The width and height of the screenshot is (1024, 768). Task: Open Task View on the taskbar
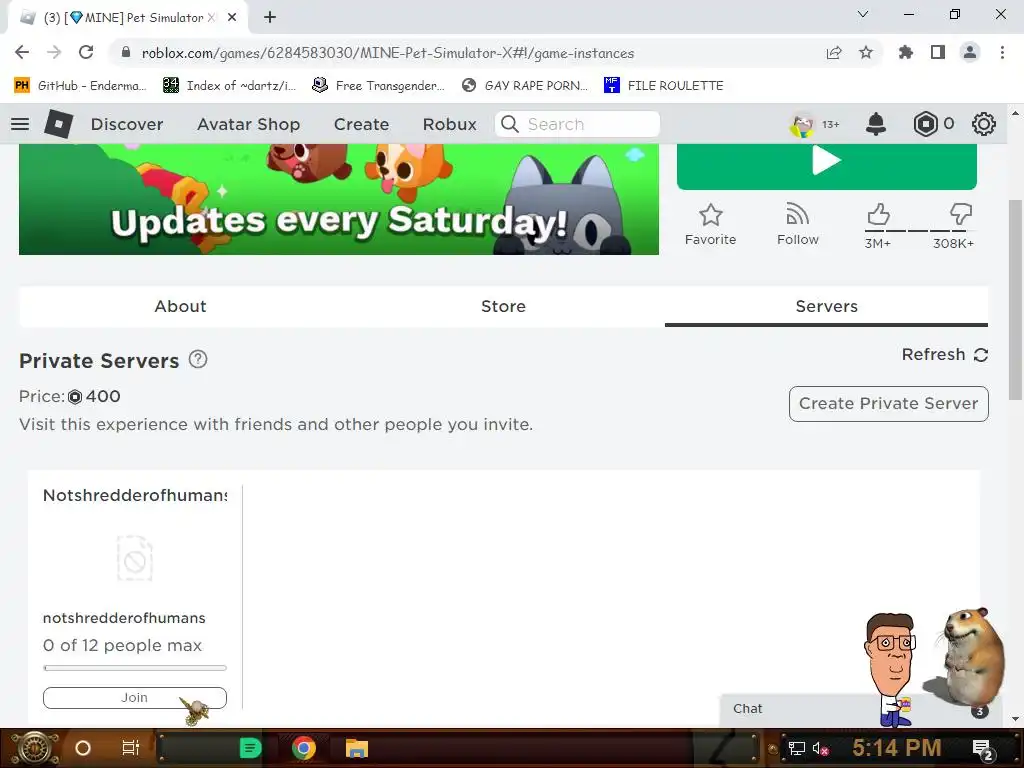131,748
